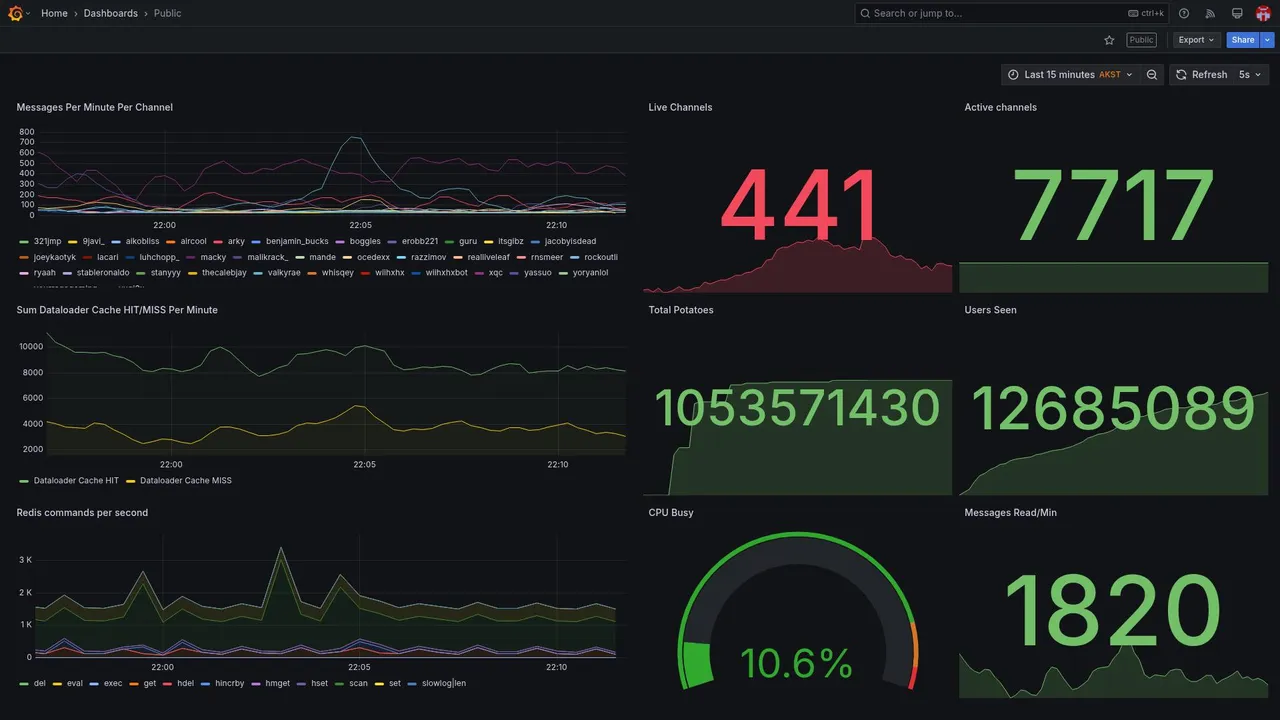Click the help question mark icon

point(1184,13)
